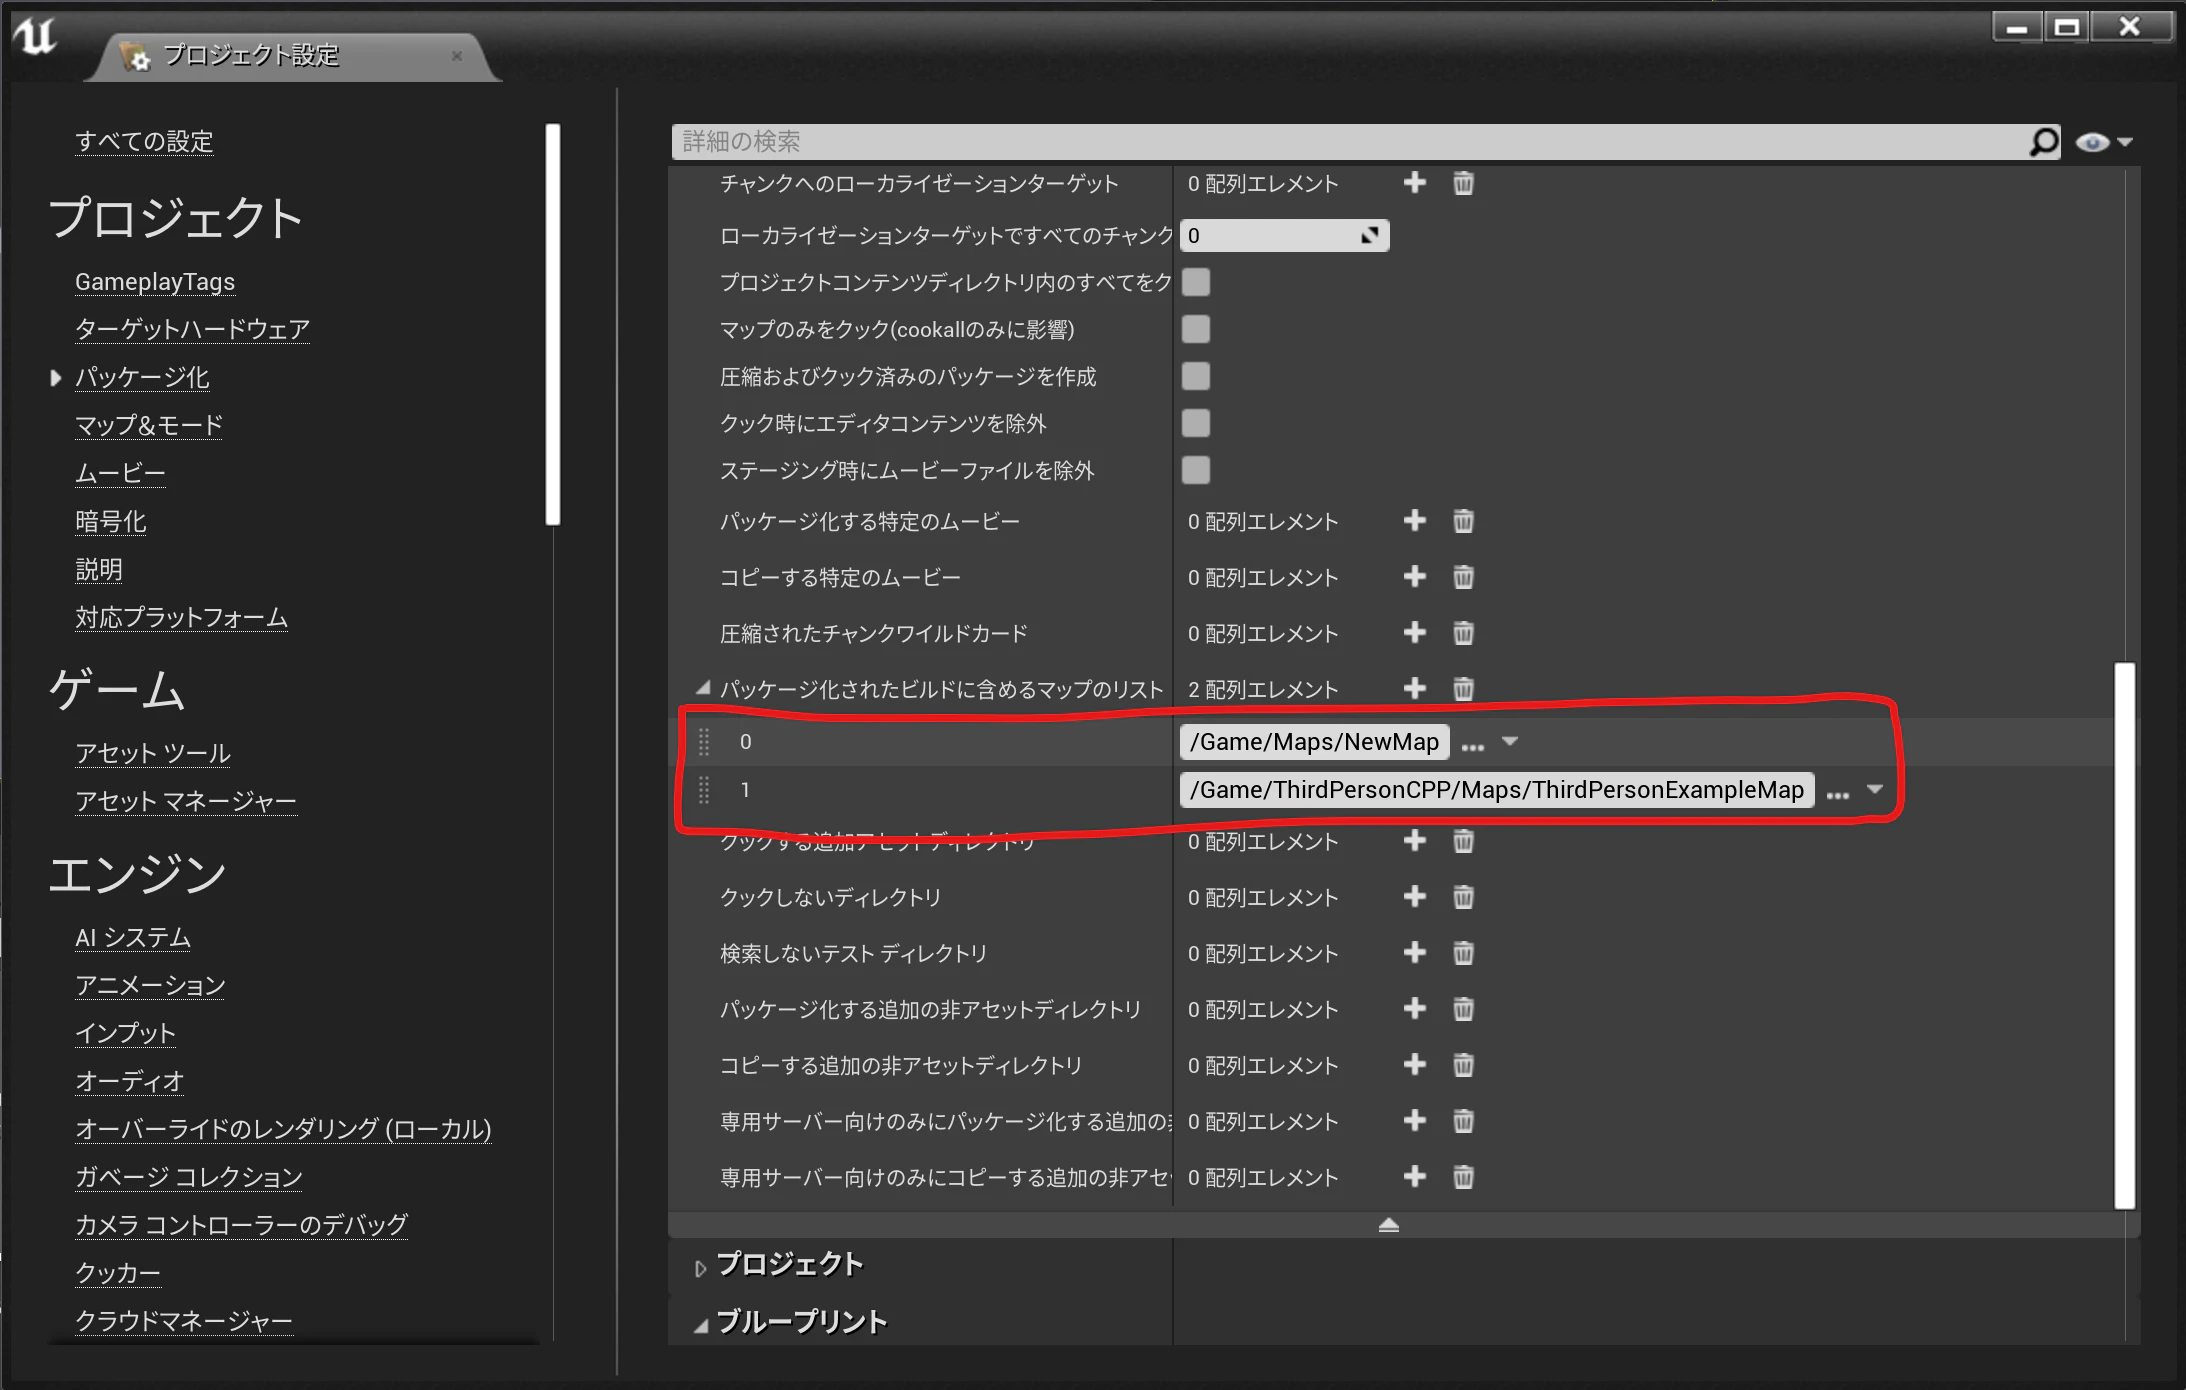Clear パッケージ化する追加の非アセットディレクトリ array
Image resolution: width=2186 pixels, height=1390 pixels.
click(1463, 1009)
